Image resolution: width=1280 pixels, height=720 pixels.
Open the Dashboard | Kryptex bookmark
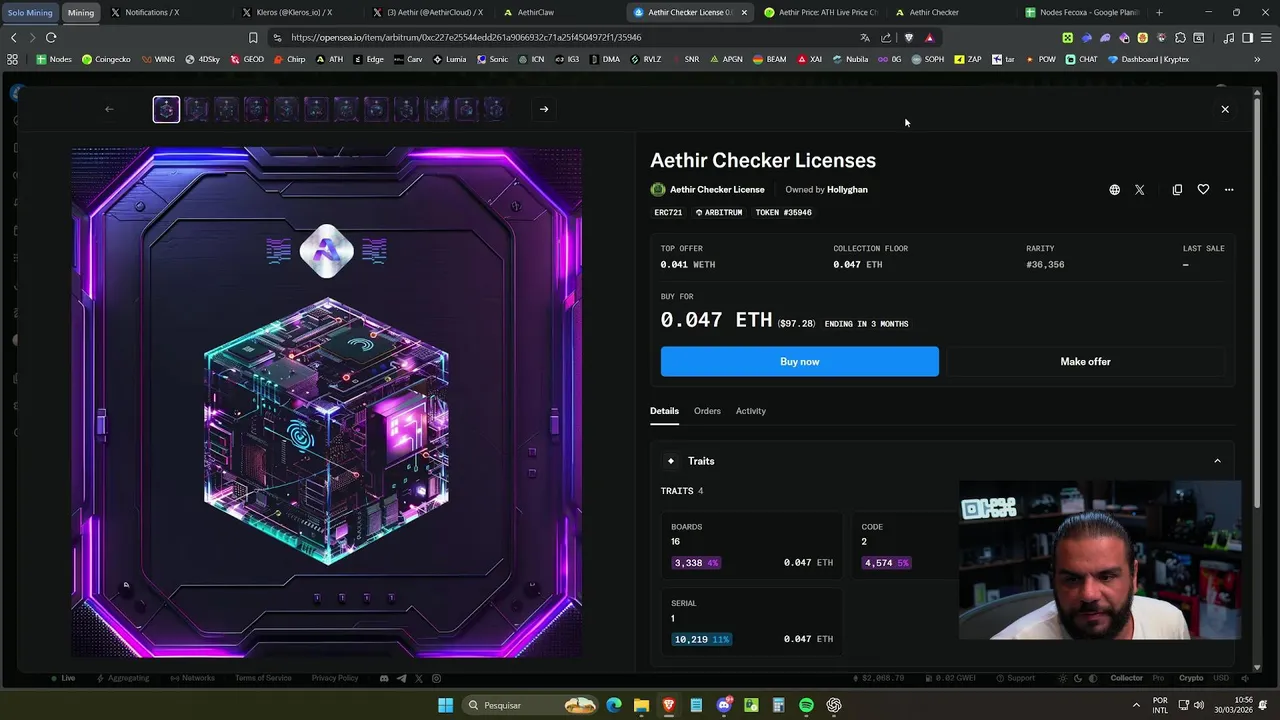click(1148, 59)
